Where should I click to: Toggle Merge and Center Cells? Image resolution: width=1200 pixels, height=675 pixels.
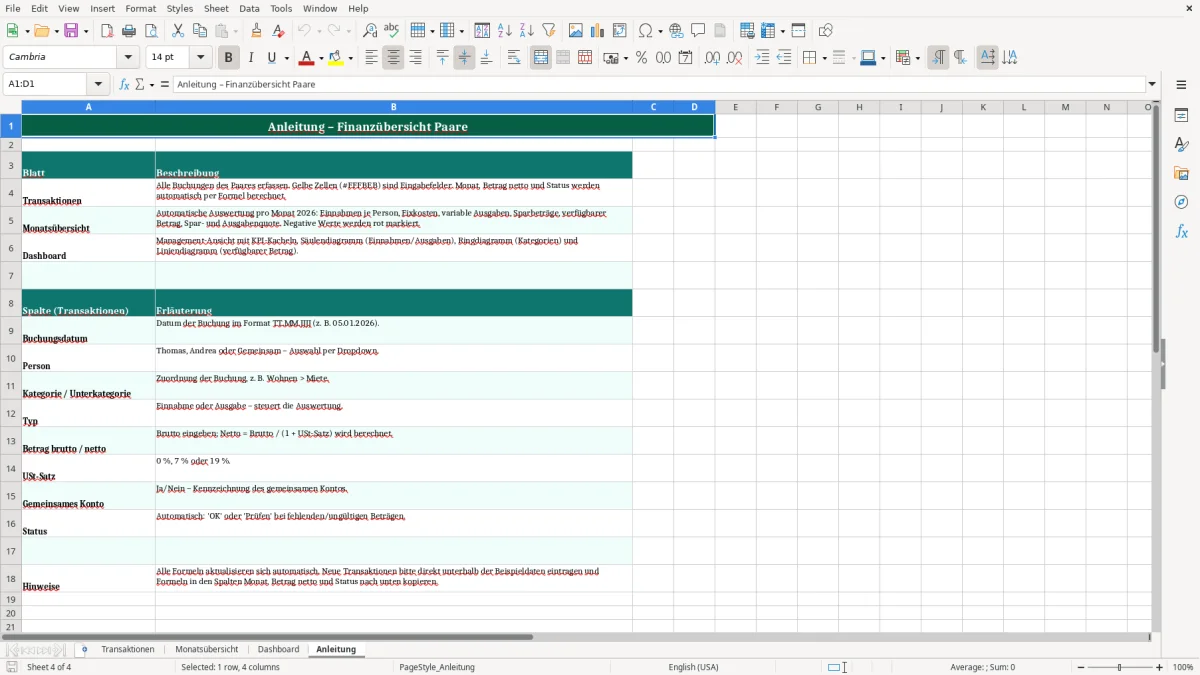point(541,58)
